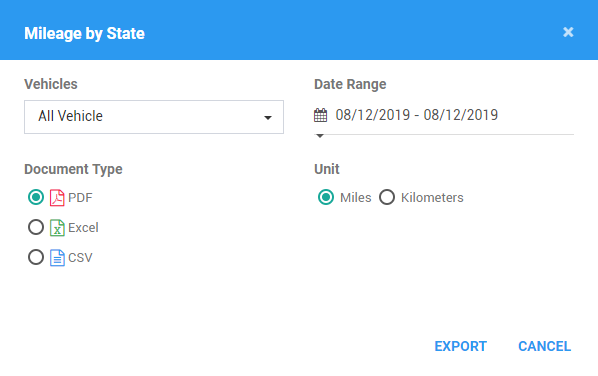
Task: Click the Kilometers label text
Action: (x=432, y=198)
